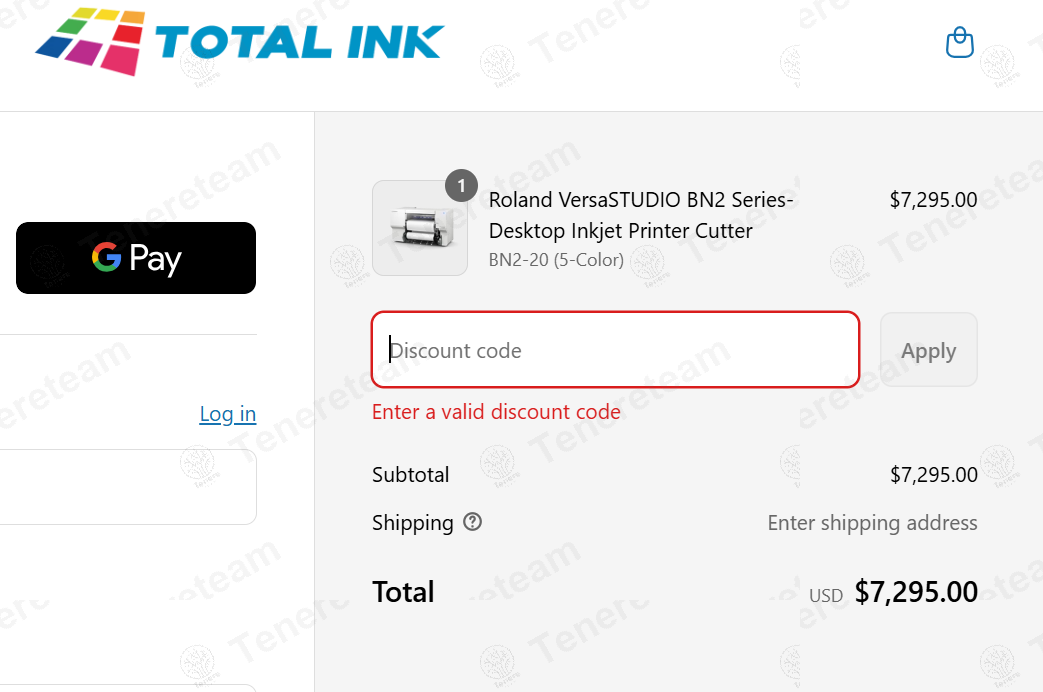Click the BN2-20 (5-Color) variant text
Image resolution: width=1043 pixels, height=692 pixels.
click(556, 260)
